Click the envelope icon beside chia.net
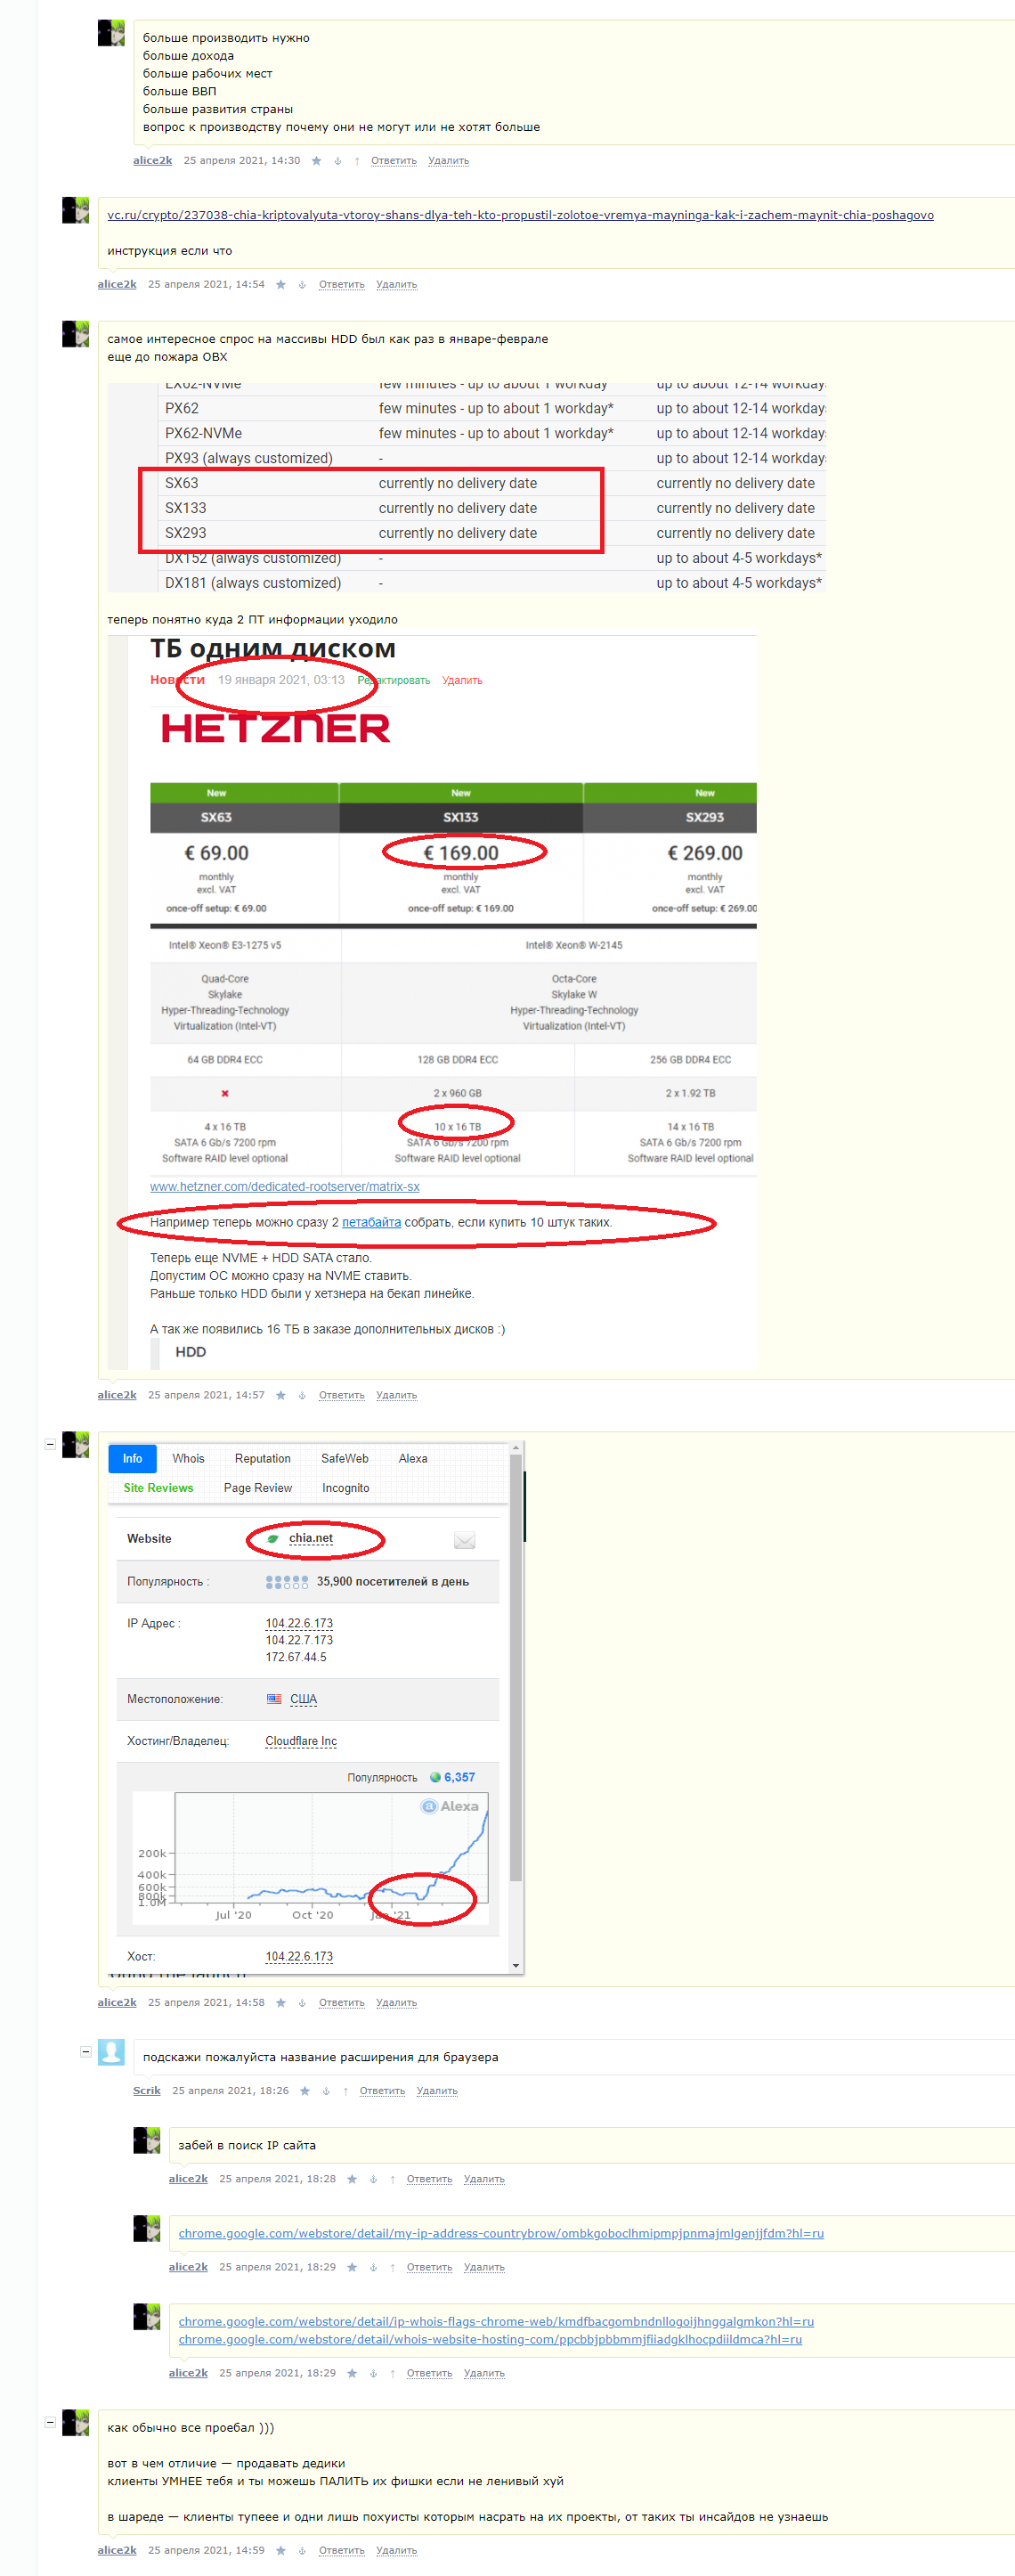This screenshot has width=1015, height=2576. [x=464, y=1540]
